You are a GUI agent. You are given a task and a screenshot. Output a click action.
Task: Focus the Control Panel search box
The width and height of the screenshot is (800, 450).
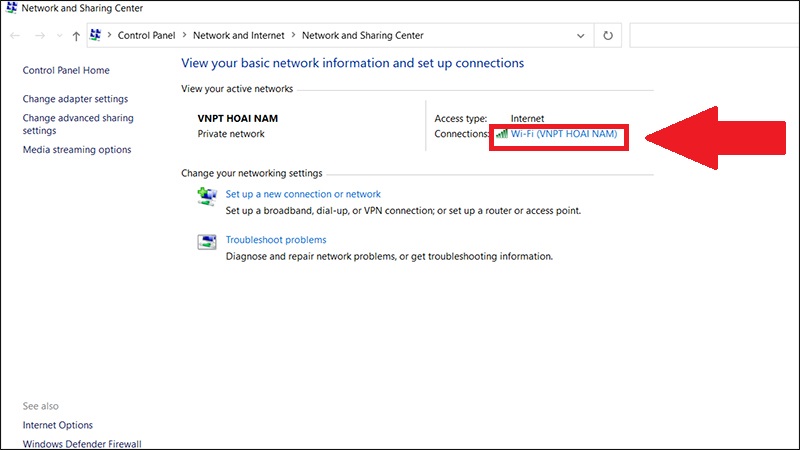pos(714,36)
